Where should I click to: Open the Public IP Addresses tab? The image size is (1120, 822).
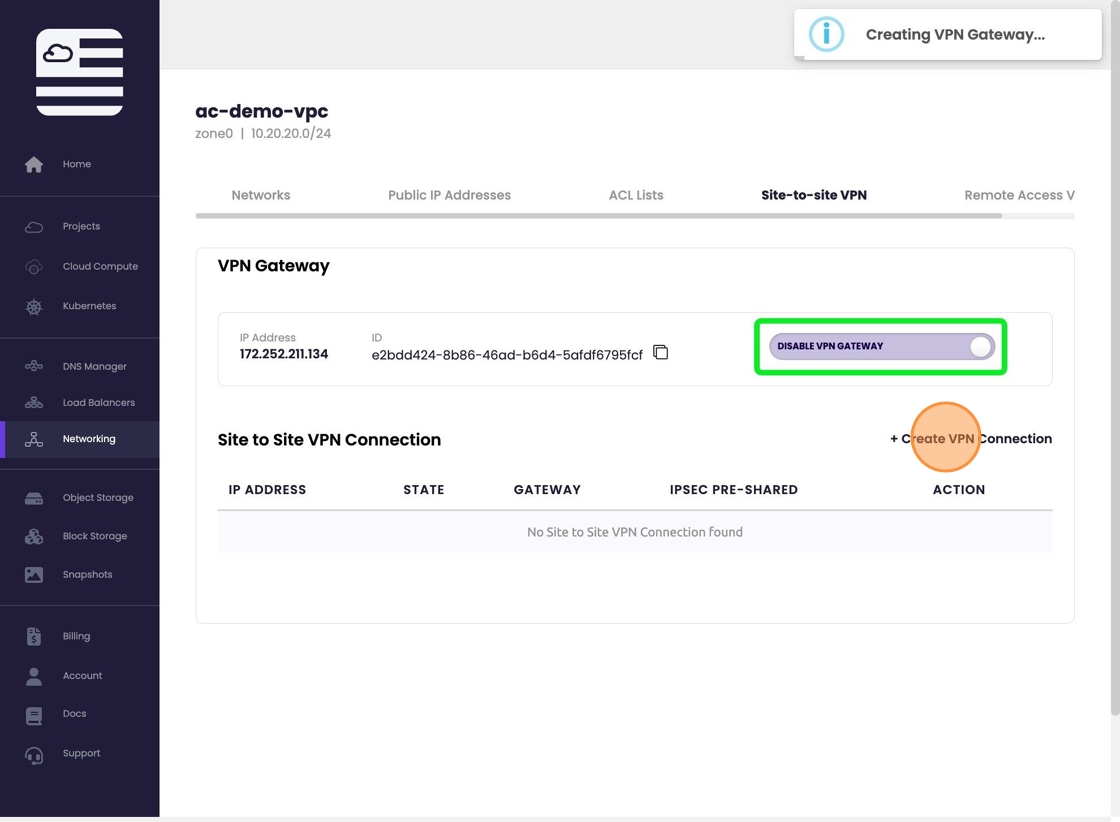point(449,195)
